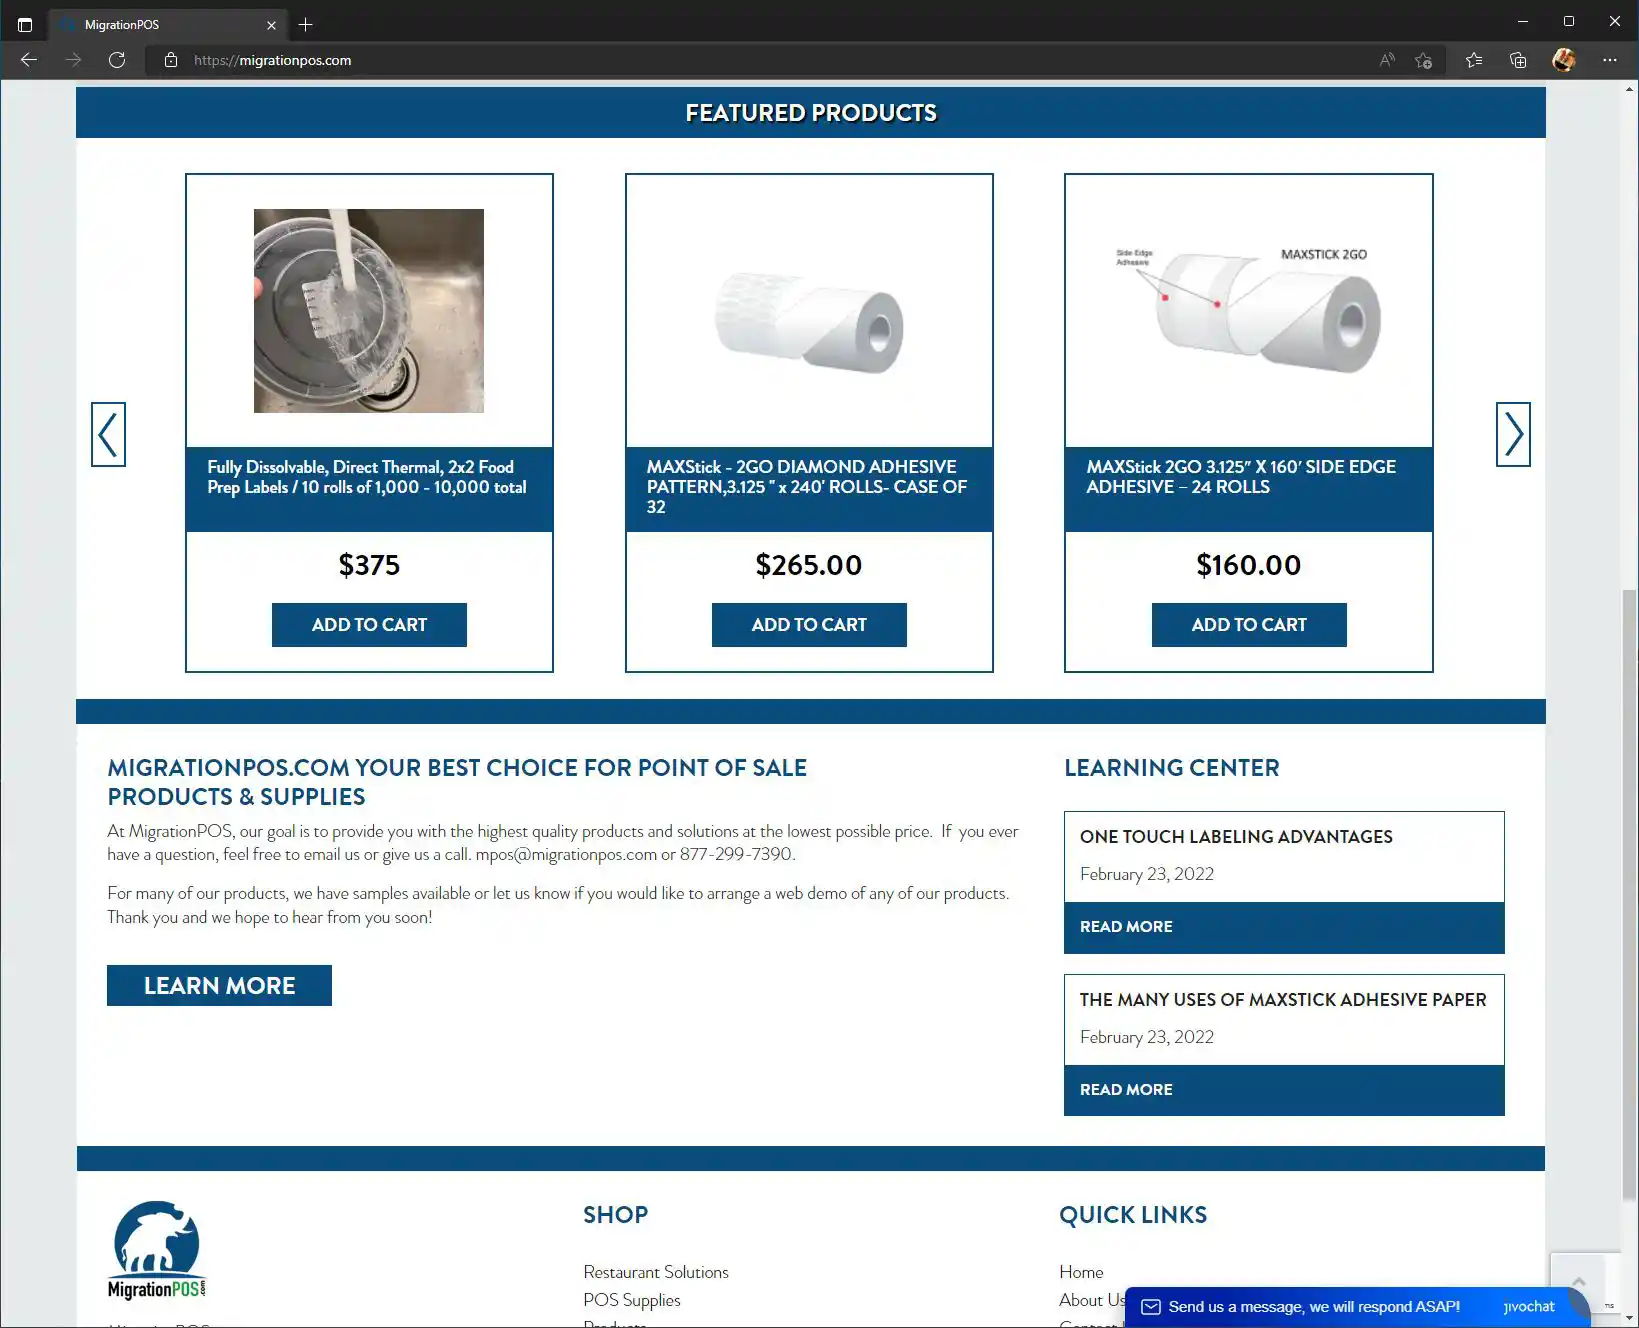Maximize the browser window

[1568, 21]
